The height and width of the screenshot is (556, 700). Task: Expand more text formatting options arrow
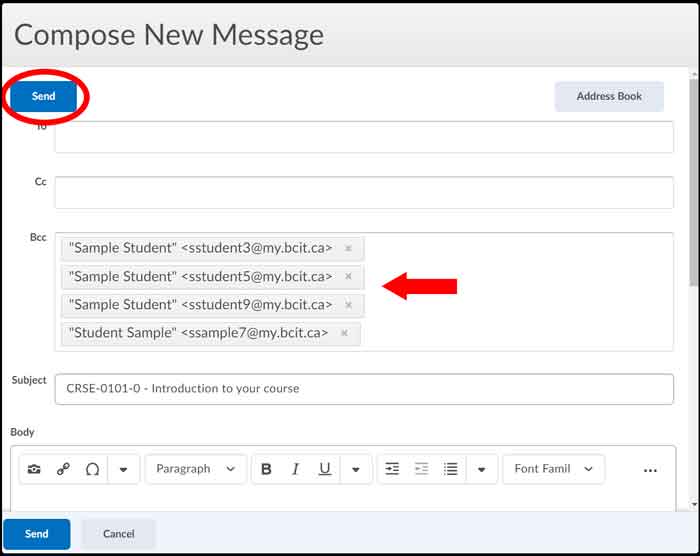(x=356, y=469)
